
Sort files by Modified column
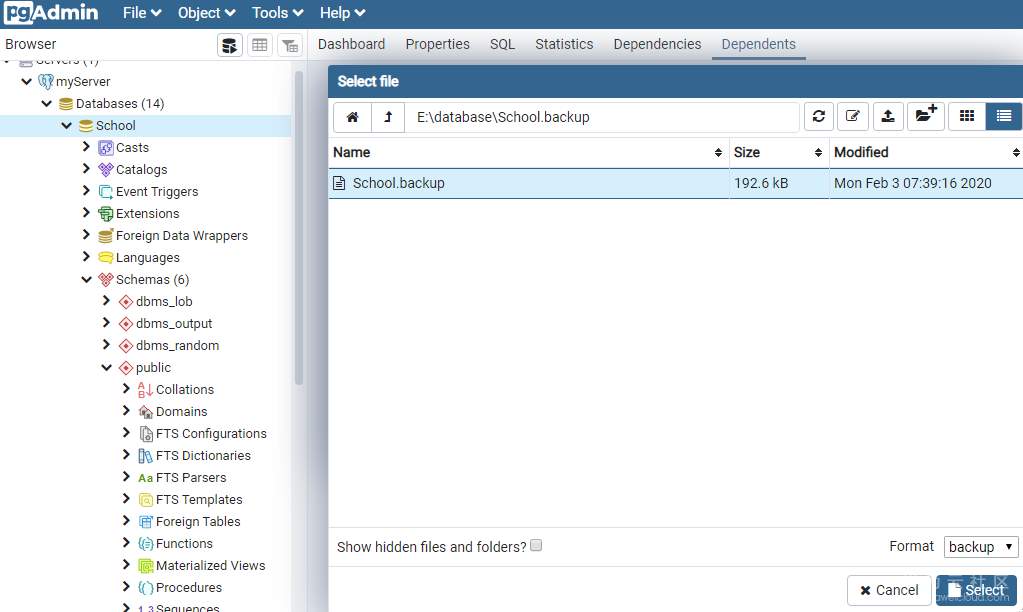[x=926, y=152]
